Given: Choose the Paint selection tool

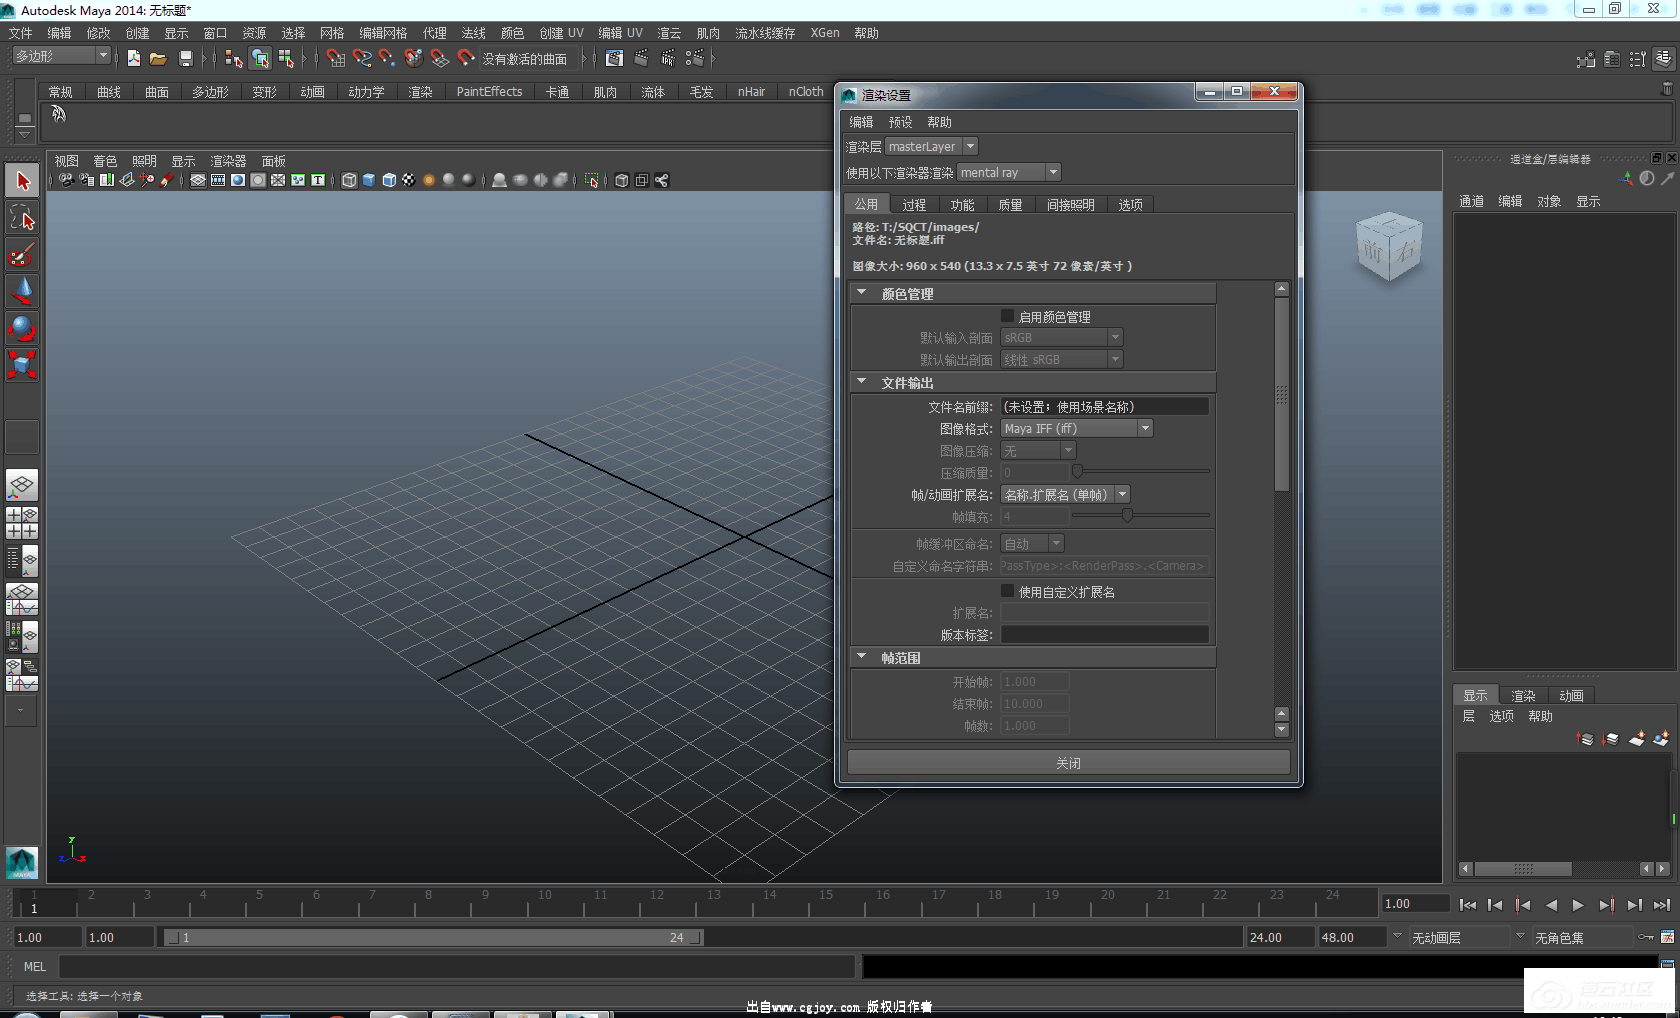Looking at the screenshot, I should [x=22, y=255].
